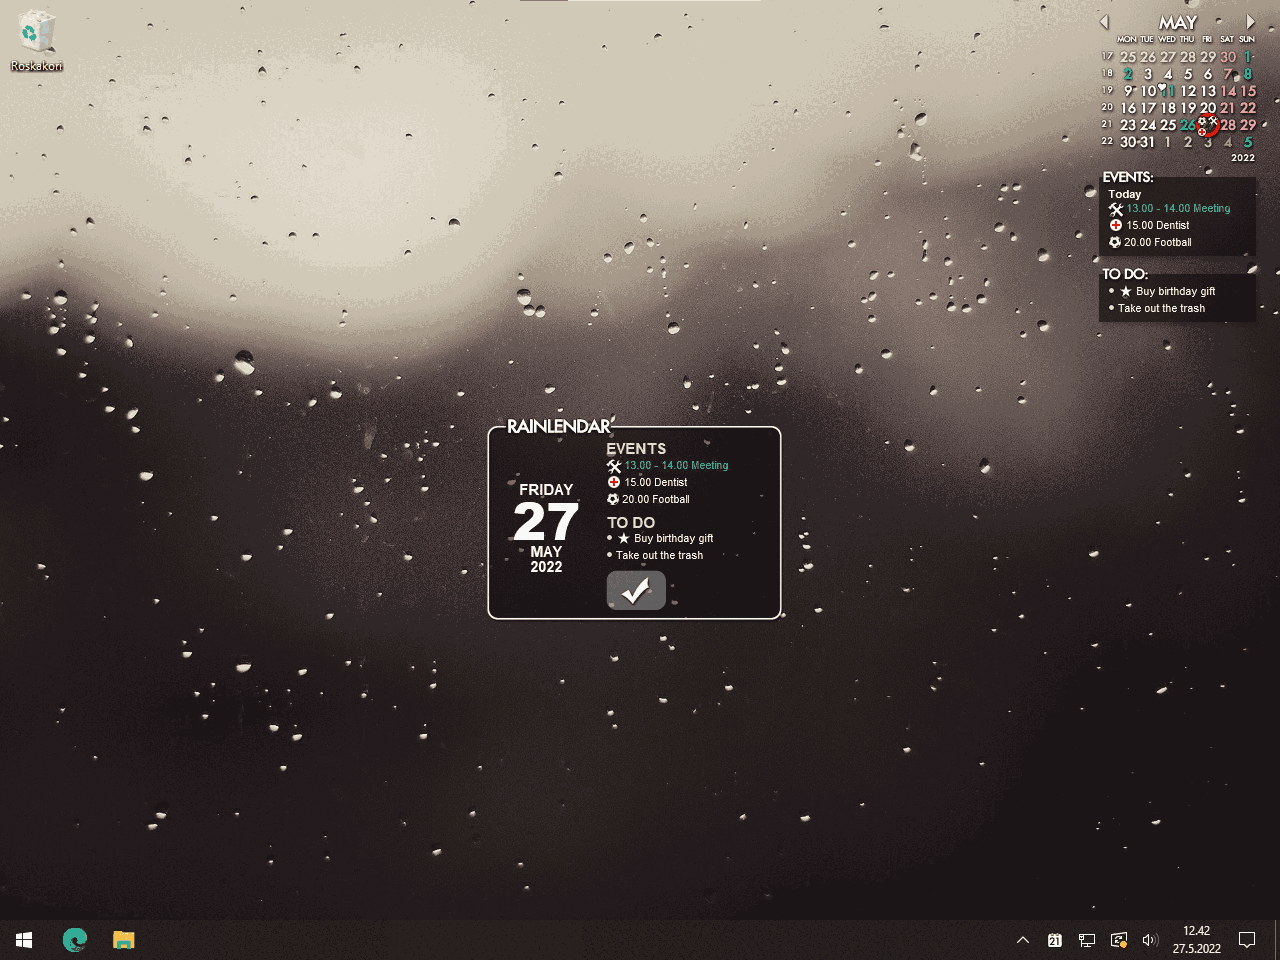This screenshot has width=1280, height=960.
Task: Click the red cross icon beside Dentist under Today
Action: point(1116,225)
